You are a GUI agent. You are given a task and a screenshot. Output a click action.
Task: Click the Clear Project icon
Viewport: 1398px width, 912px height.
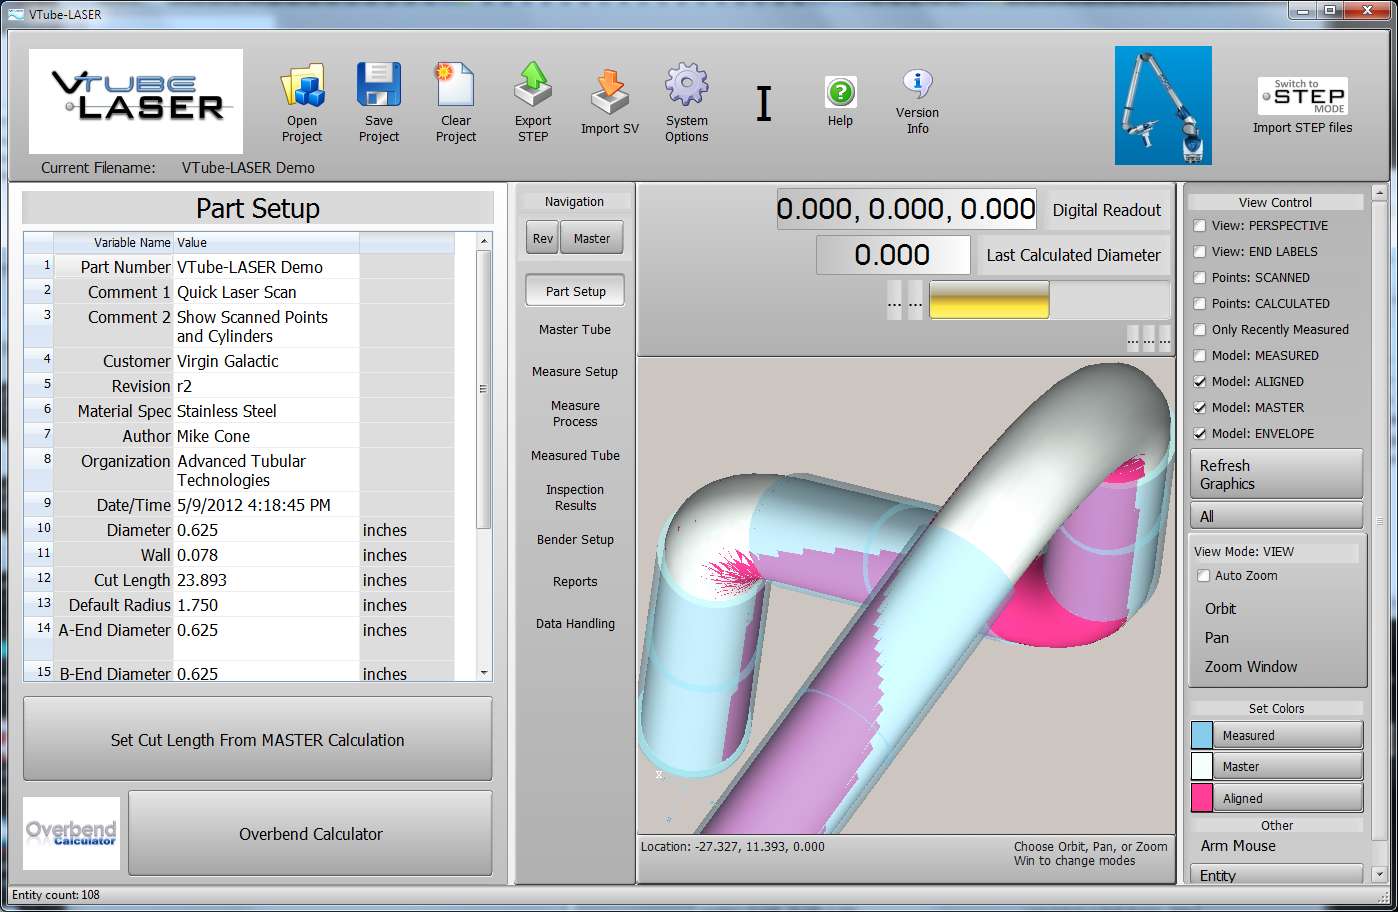tap(455, 86)
